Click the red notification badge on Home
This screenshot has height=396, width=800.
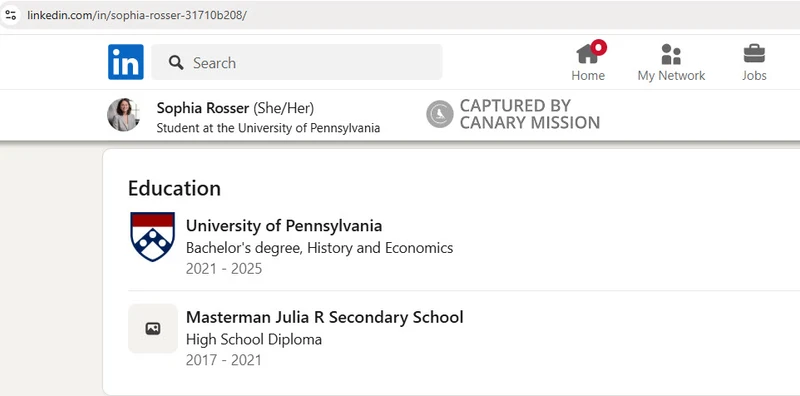click(598, 47)
